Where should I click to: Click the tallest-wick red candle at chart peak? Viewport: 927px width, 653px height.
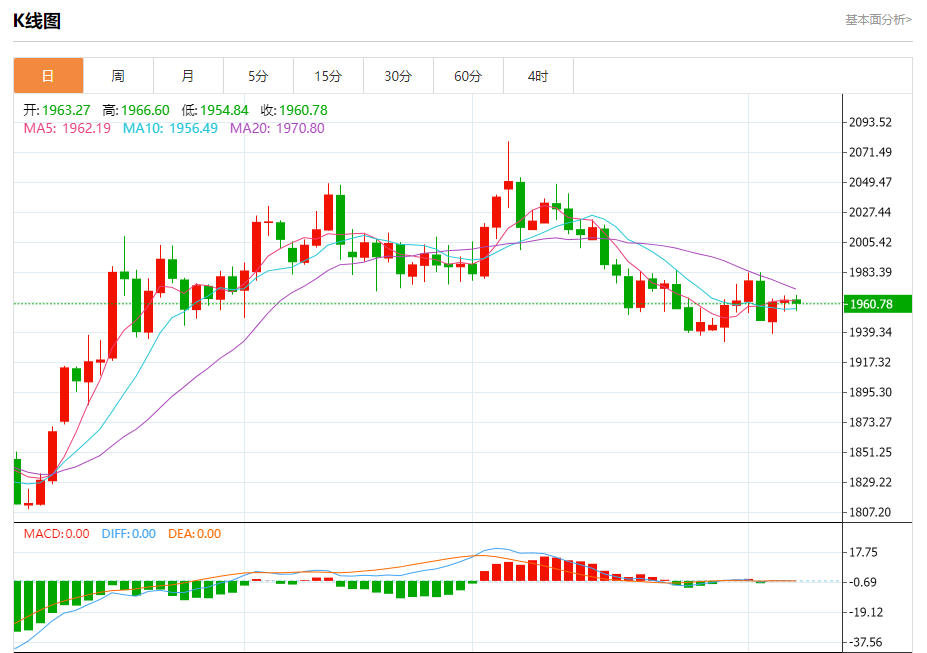click(508, 175)
